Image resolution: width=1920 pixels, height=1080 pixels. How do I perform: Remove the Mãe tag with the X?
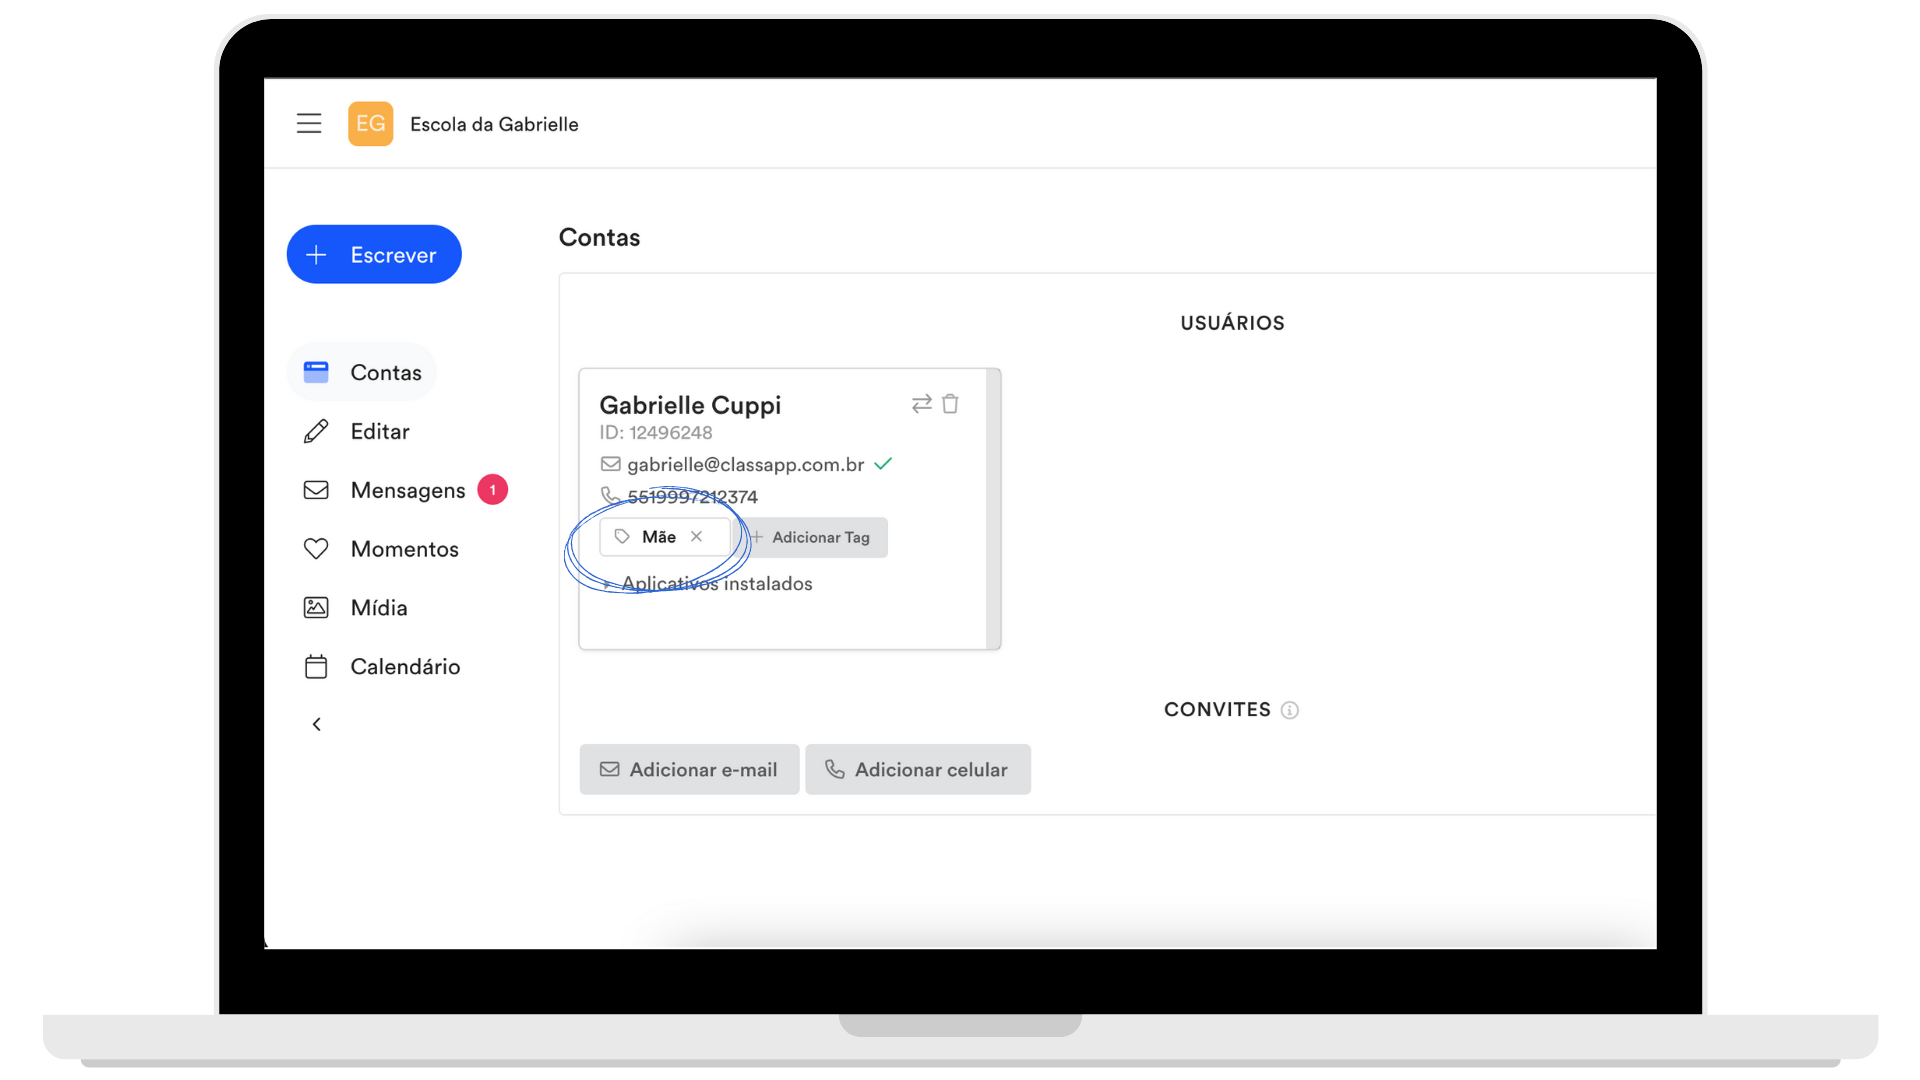tap(697, 537)
